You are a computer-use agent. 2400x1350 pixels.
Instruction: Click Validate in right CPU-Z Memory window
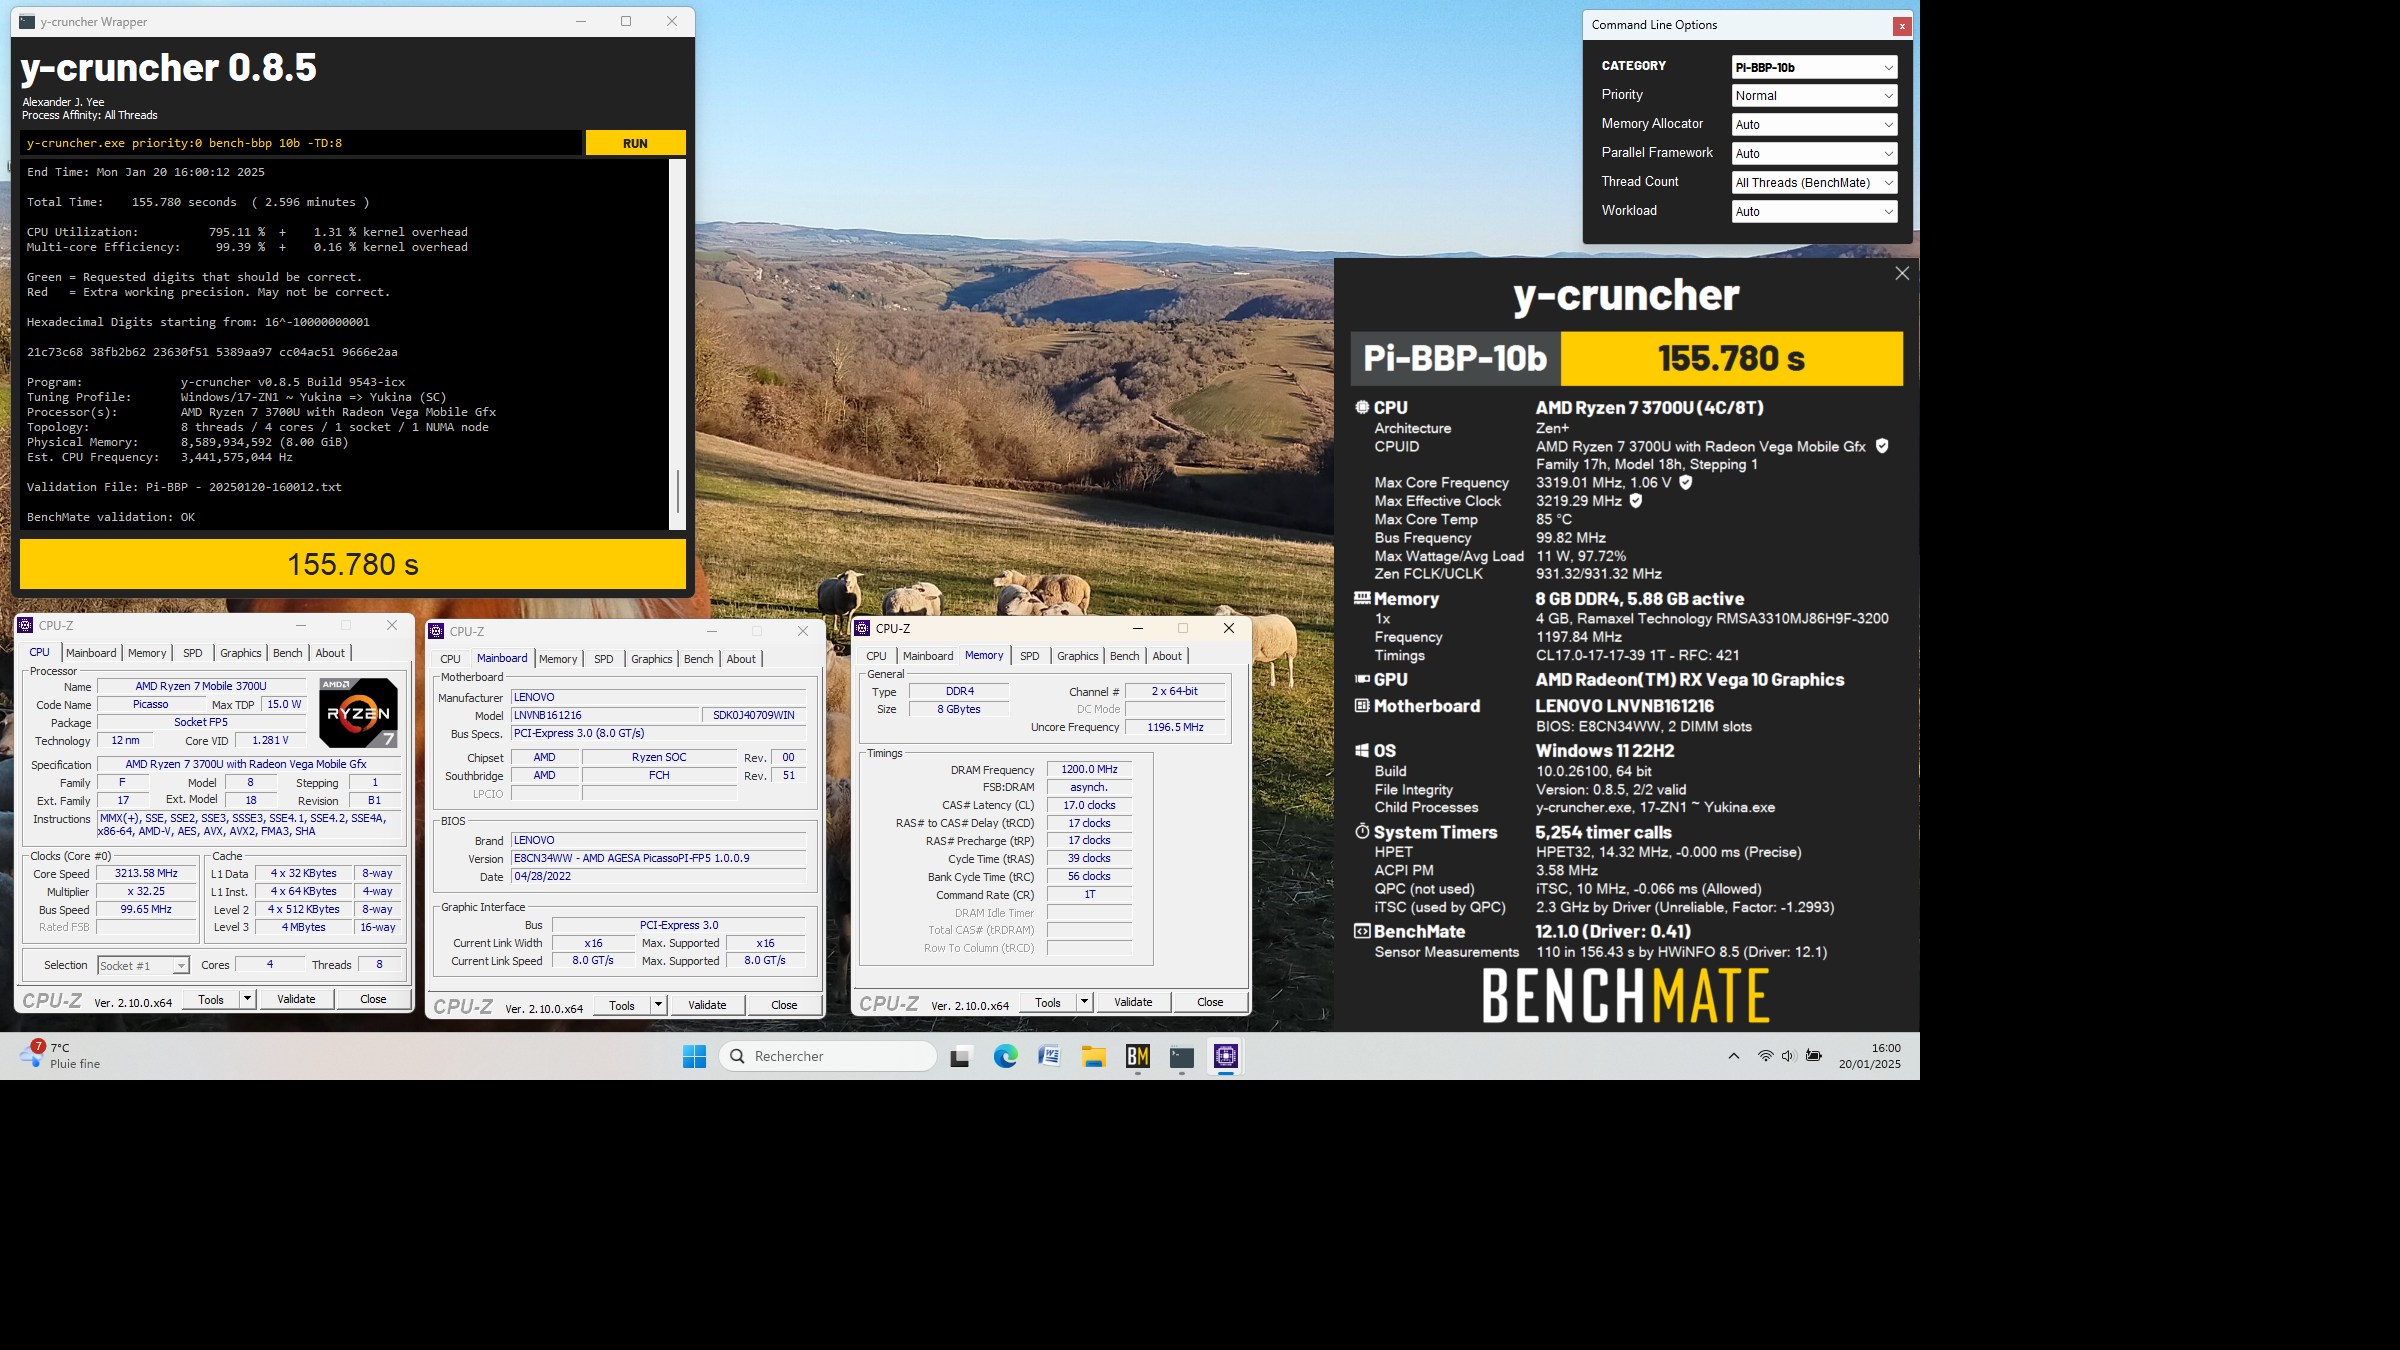tap(1133, 1002)
